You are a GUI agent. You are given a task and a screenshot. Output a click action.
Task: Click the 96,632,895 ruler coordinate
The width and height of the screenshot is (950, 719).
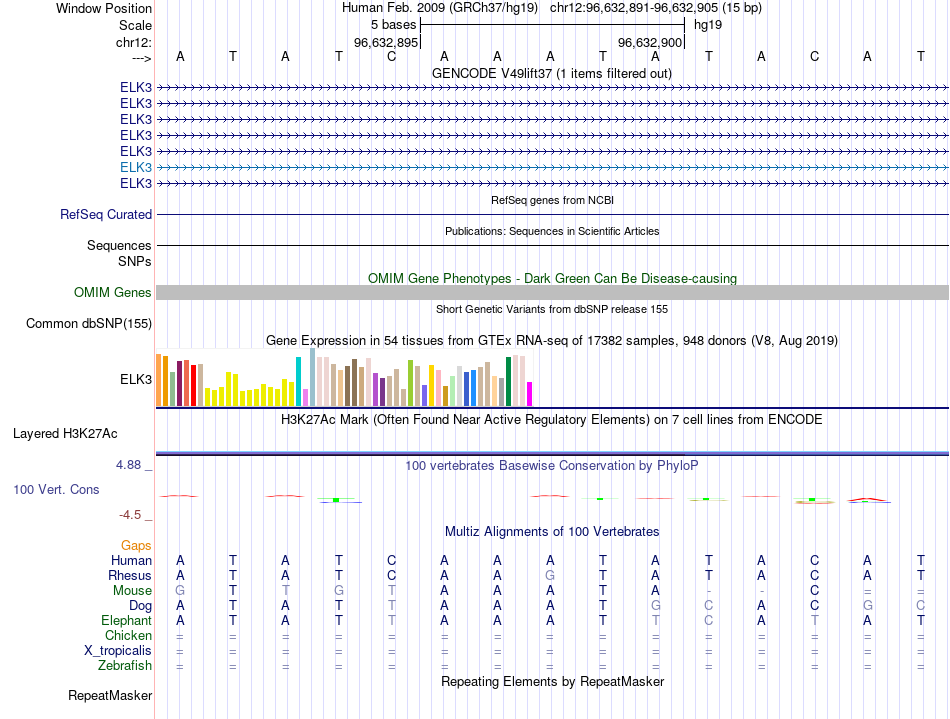386,42
